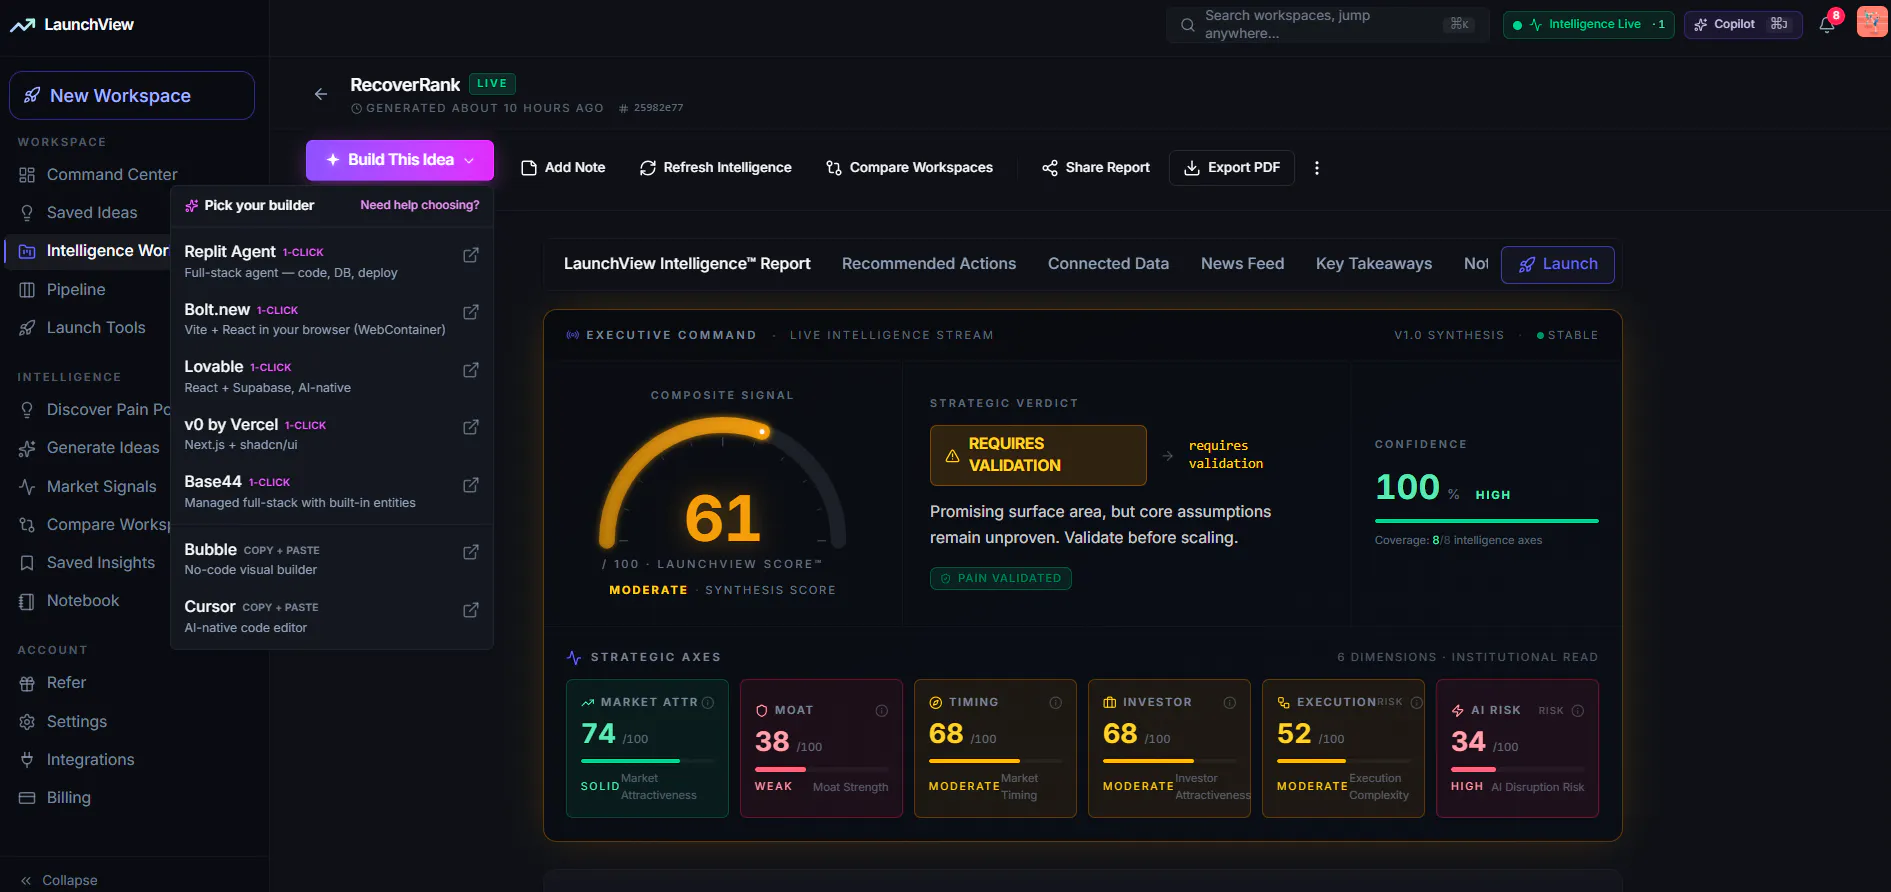The image size is (1891, 892).
Task: Click the Pipeline sidebar icon
Action: [27, 290]
